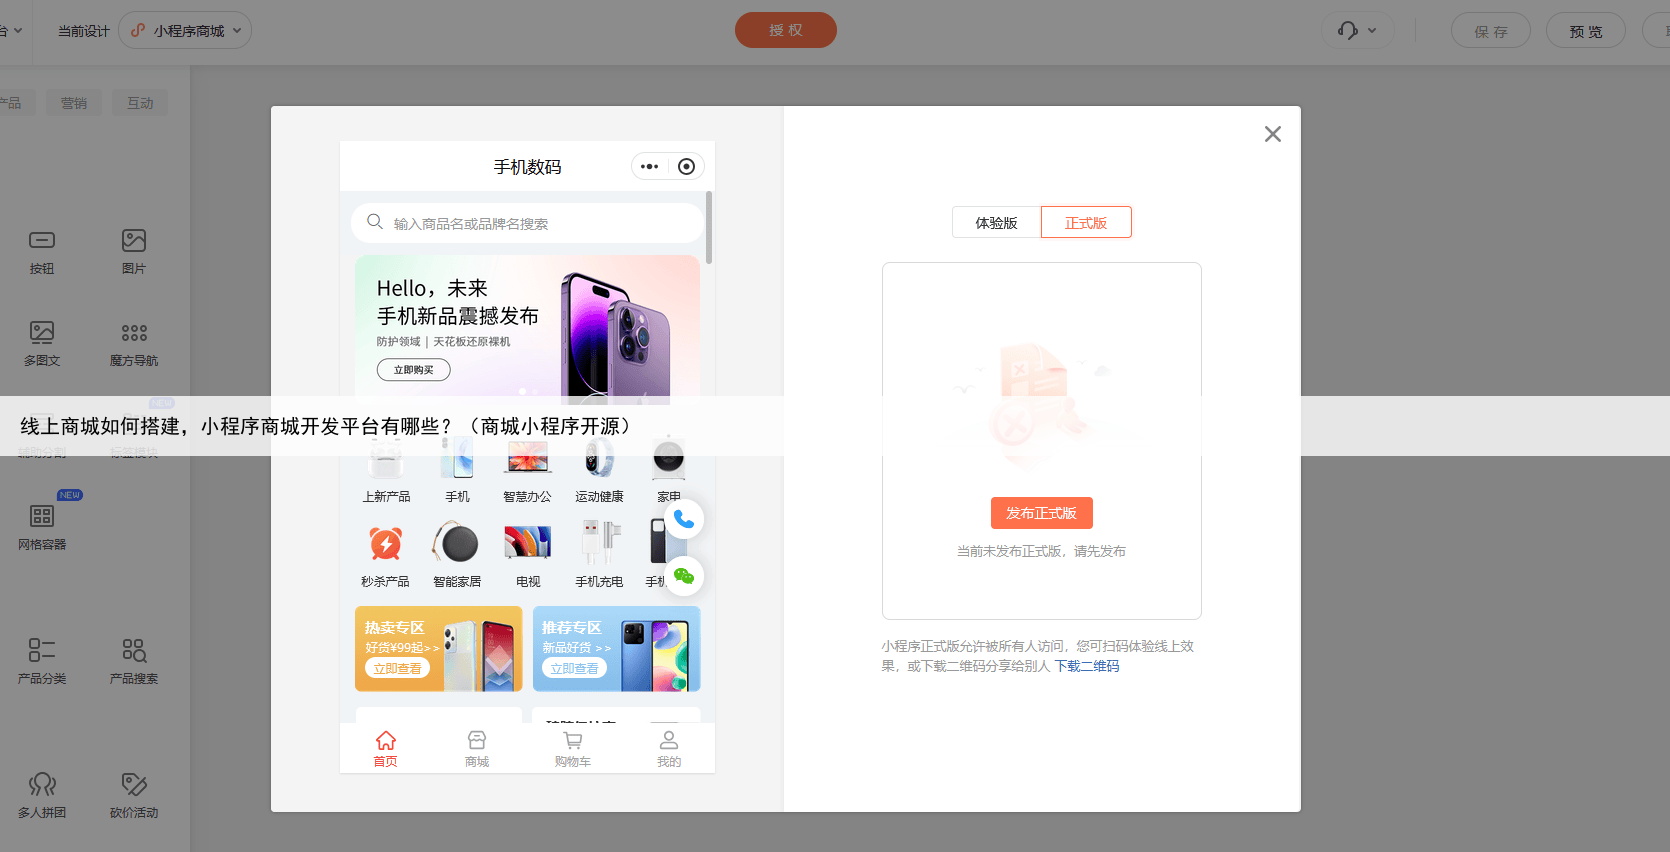Click the 发布正式版 button
The height and width of the screenshot is (852, 1670).
pos(1041,513)
